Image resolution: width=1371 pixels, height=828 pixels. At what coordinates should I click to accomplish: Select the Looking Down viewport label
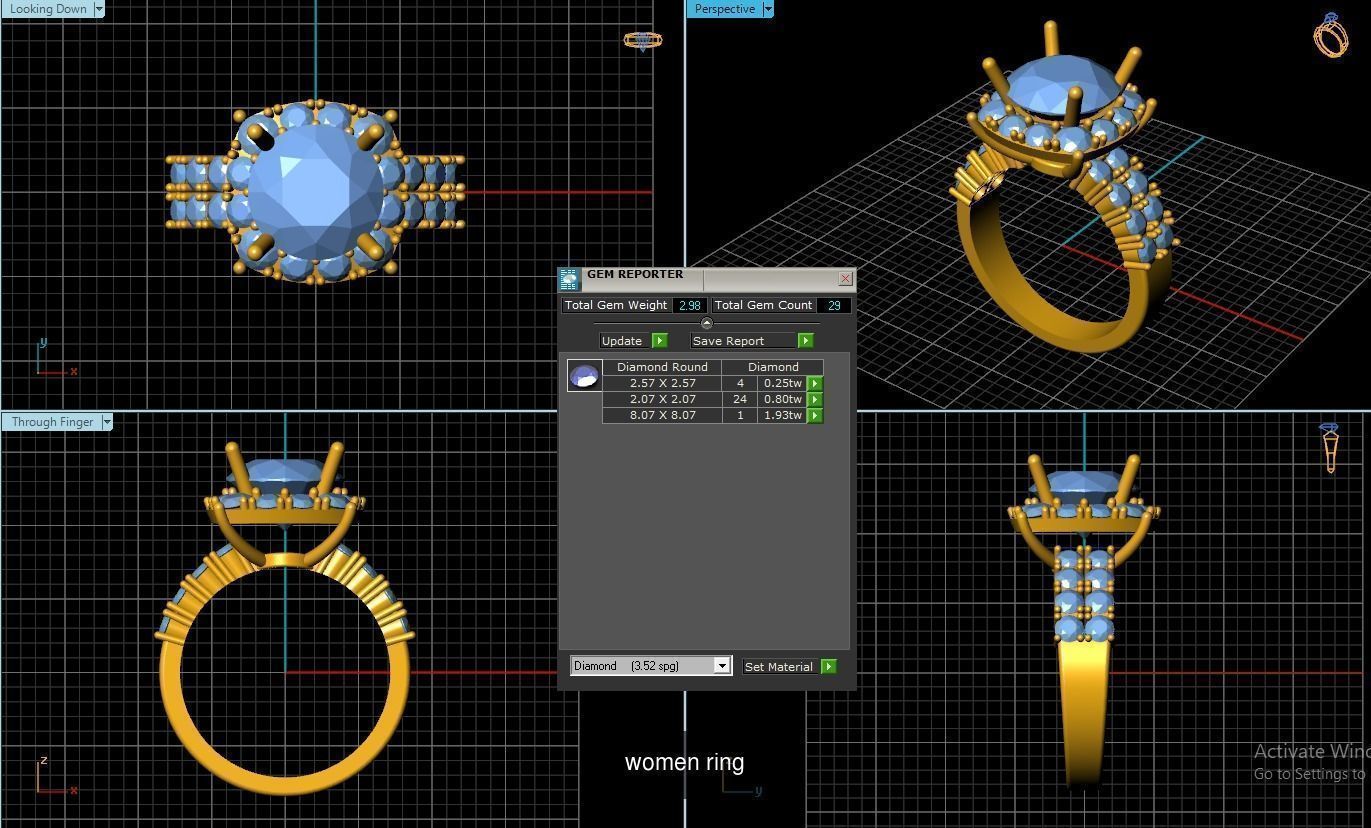48,9
